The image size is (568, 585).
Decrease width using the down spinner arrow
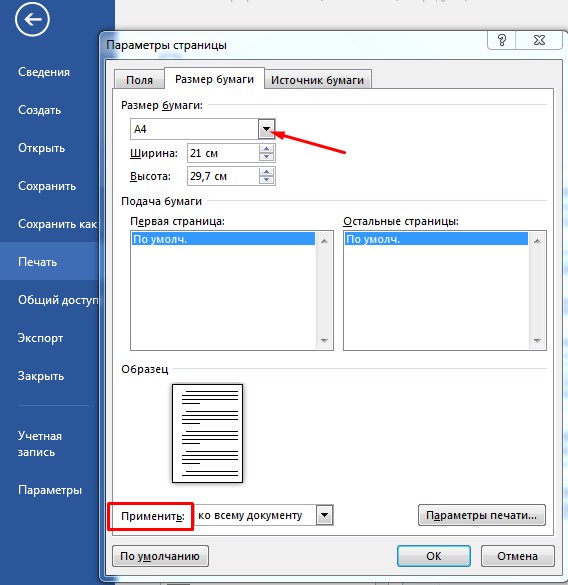click(266, 157)
